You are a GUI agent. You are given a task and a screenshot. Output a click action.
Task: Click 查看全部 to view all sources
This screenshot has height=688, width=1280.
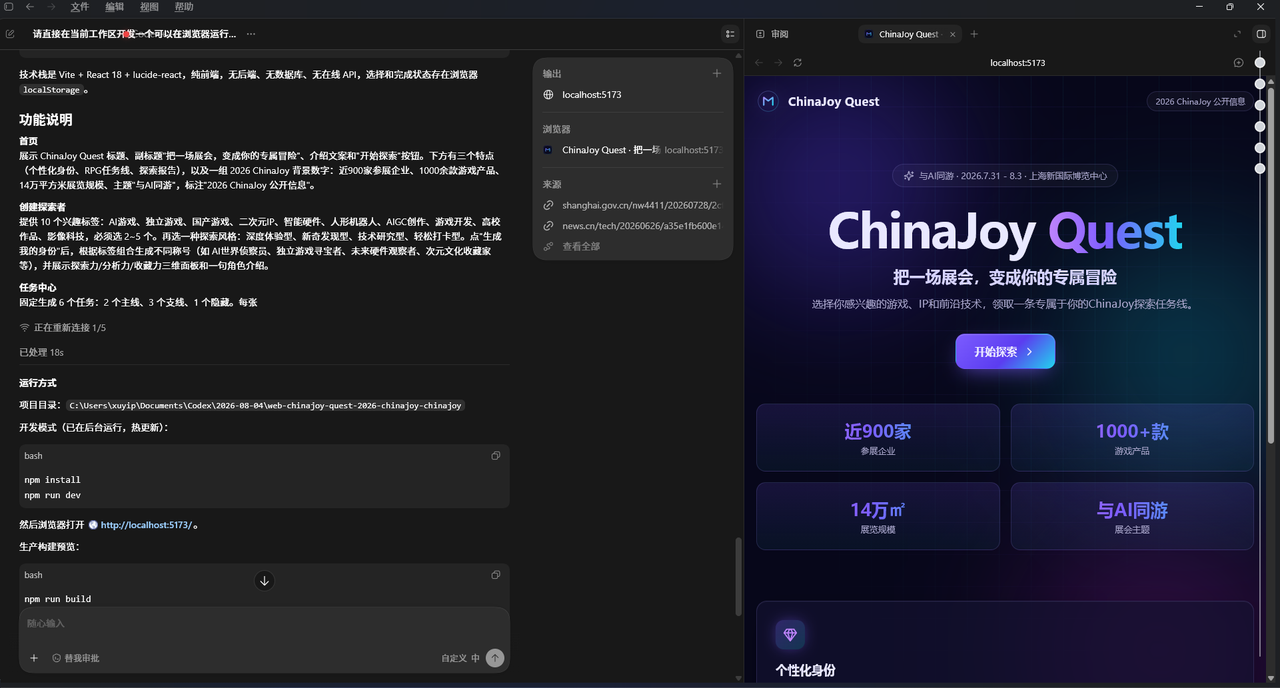581,246
